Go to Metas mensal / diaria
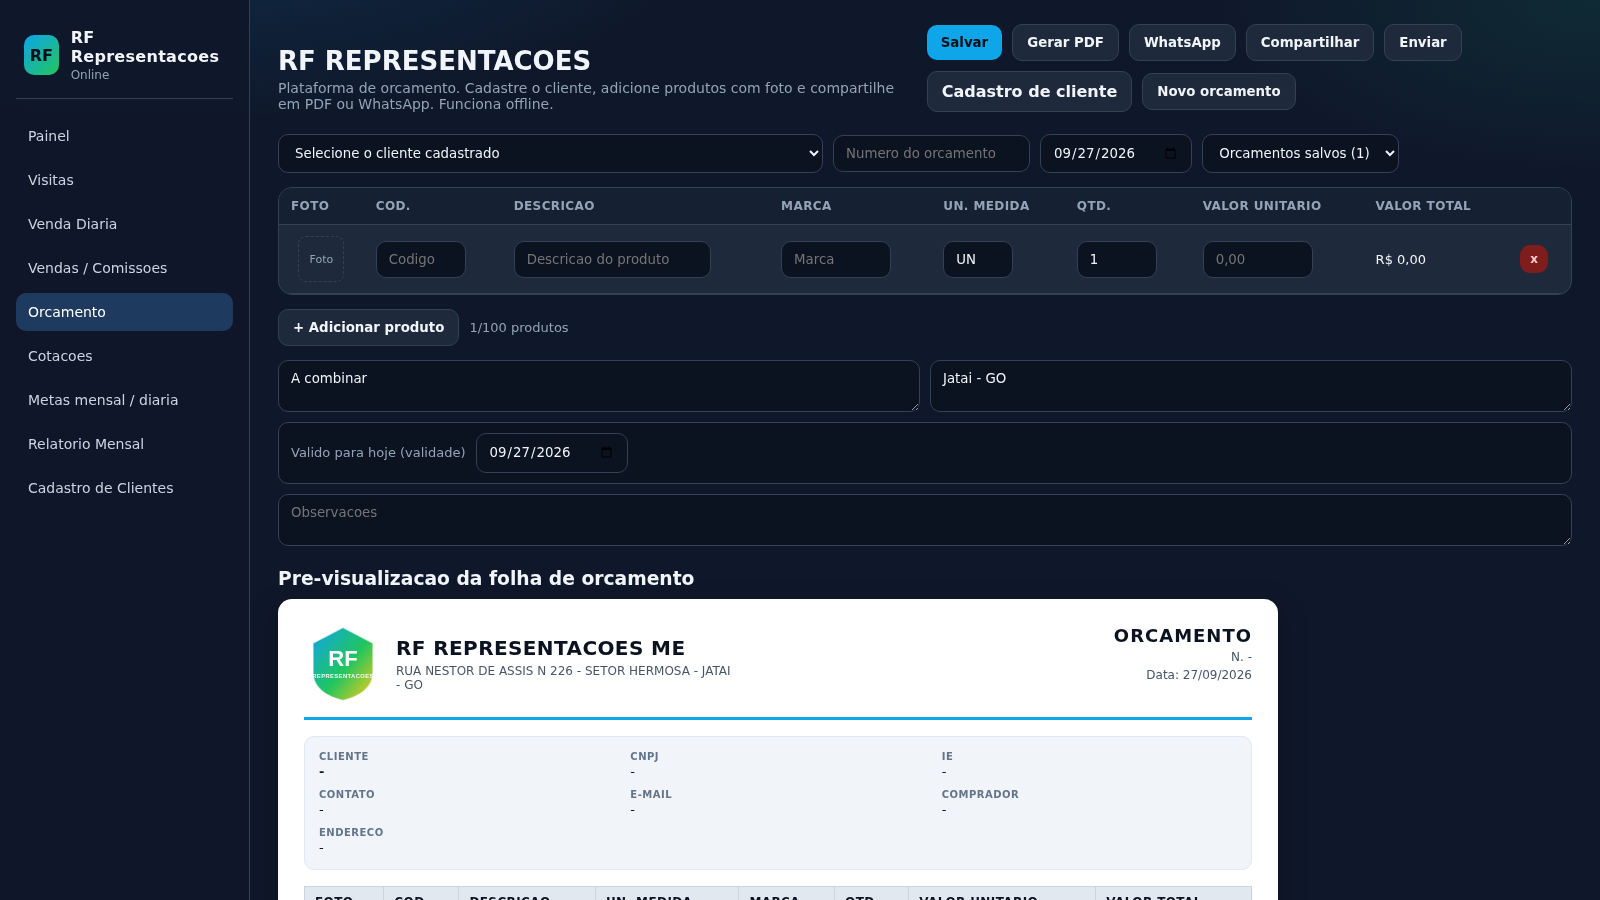This screenshot has height=900, width=1600. 124,400
